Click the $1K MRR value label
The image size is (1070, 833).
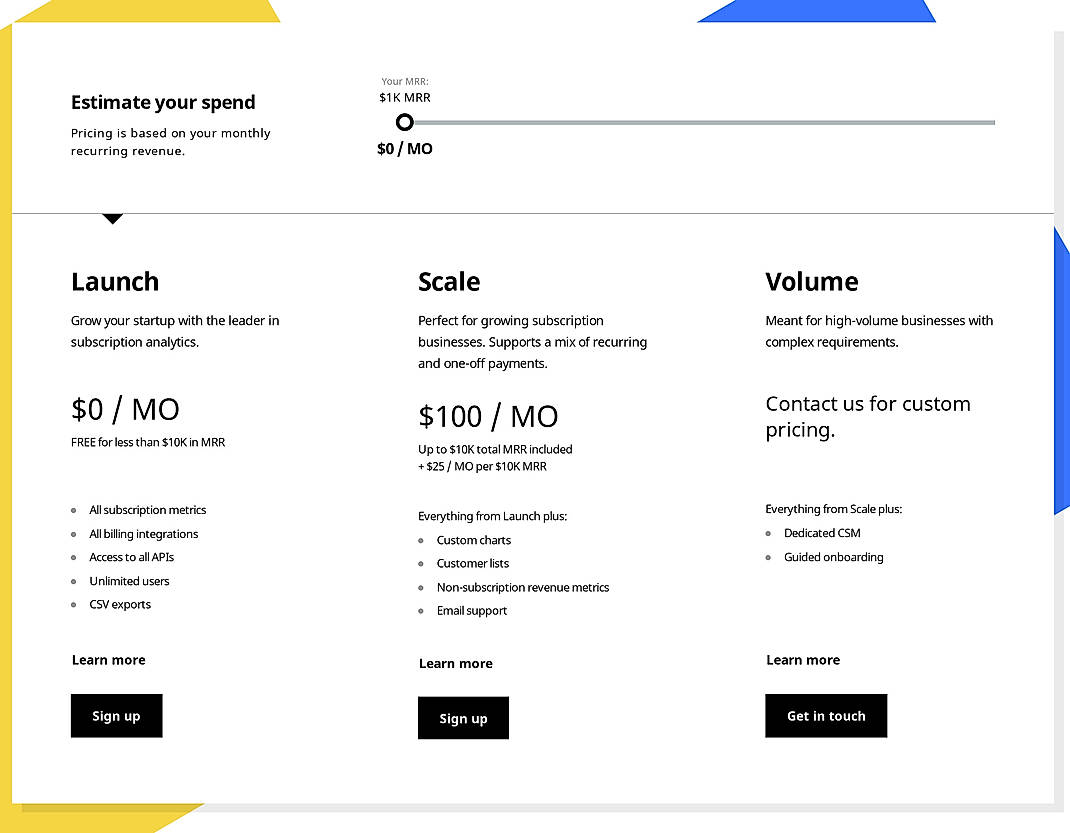click(404, 97)
